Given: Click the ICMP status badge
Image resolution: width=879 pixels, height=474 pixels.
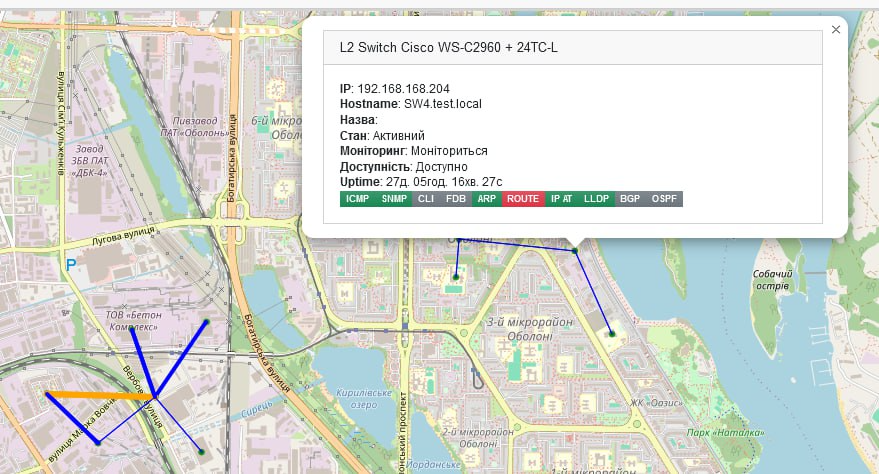Looking at the screenshot, I should 358,199.
